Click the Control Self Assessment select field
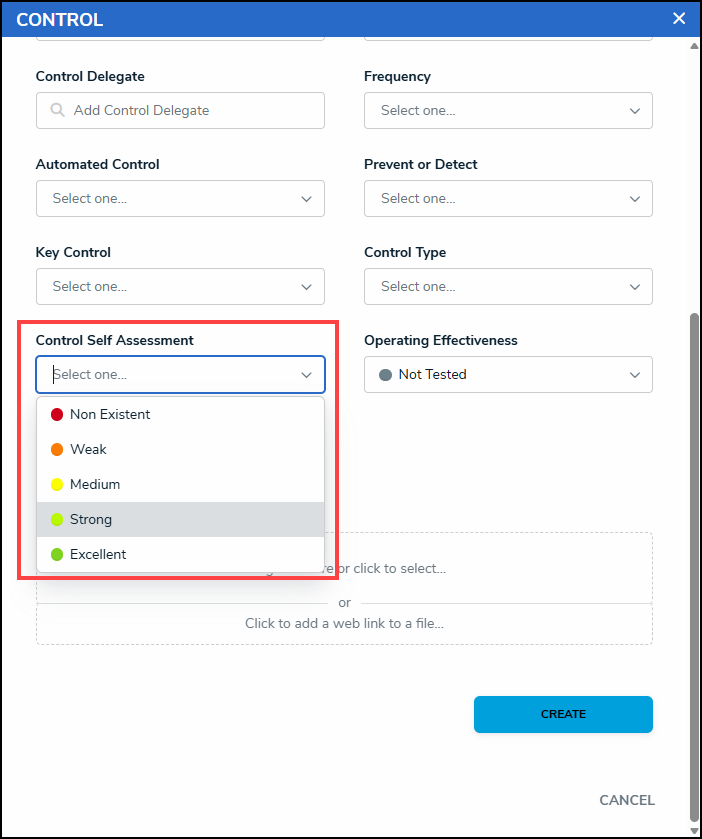The image size is (702, 839). pos(180,375)
